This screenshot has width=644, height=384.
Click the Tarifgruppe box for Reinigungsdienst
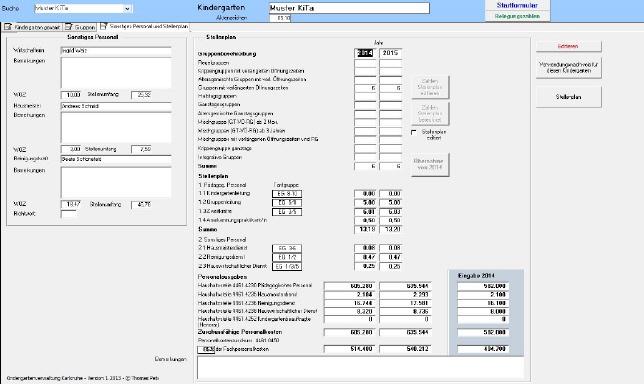coord(287,258)
